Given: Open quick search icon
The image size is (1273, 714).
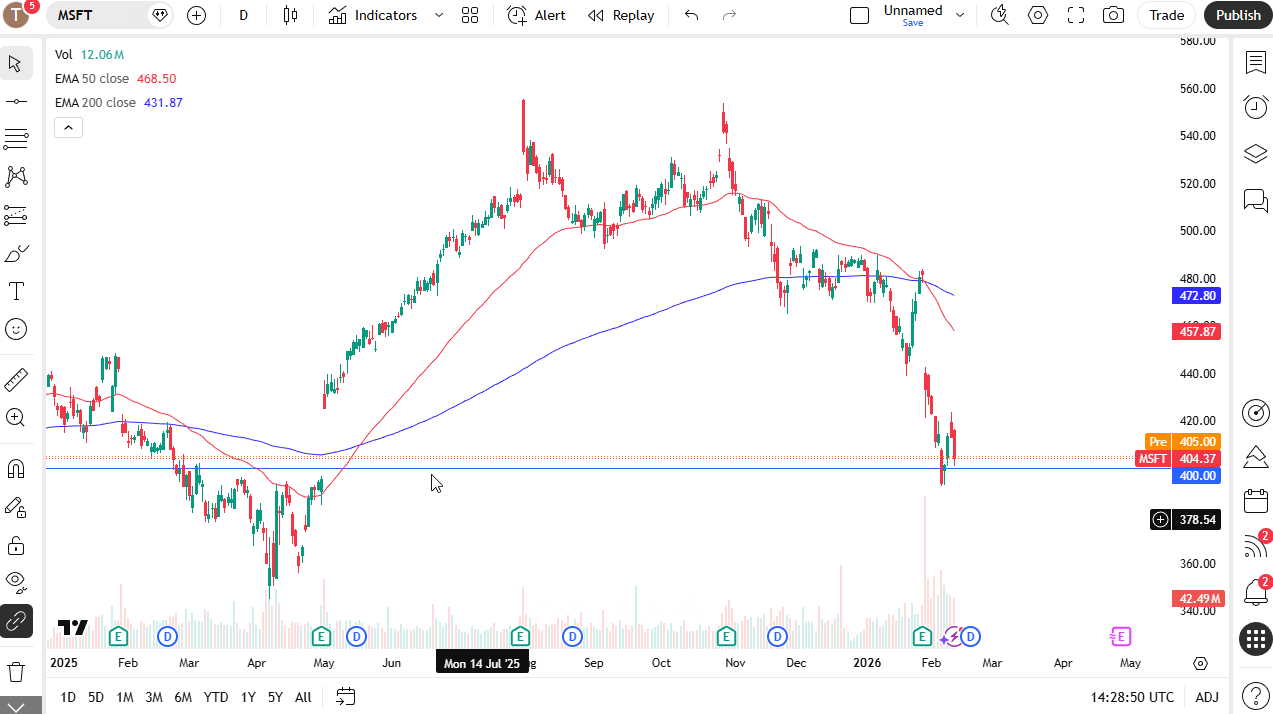Looking at the screenshot, I should point(999,15).
